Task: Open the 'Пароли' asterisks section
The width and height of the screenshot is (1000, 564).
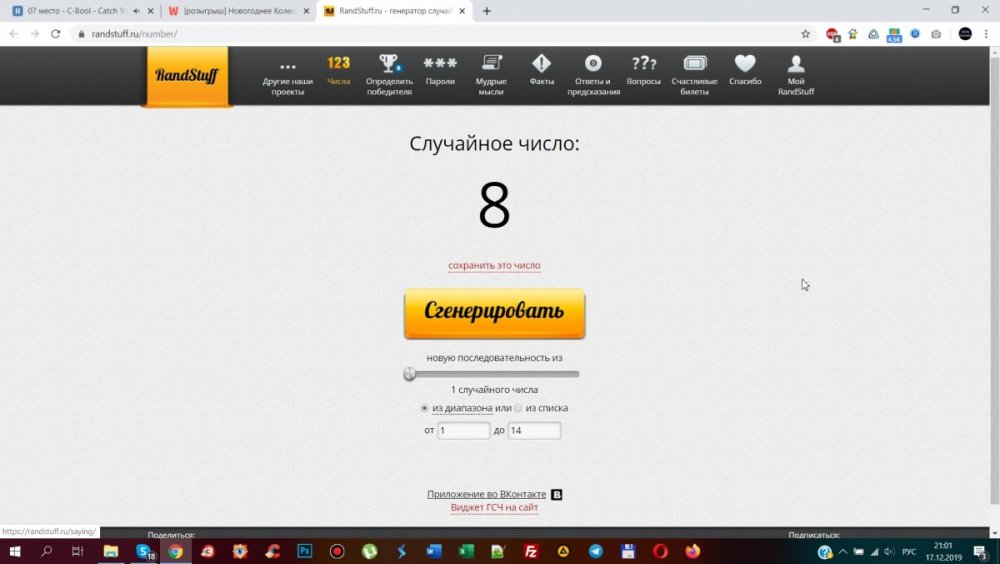Action: pyautogui.click(x=440, y=71)
